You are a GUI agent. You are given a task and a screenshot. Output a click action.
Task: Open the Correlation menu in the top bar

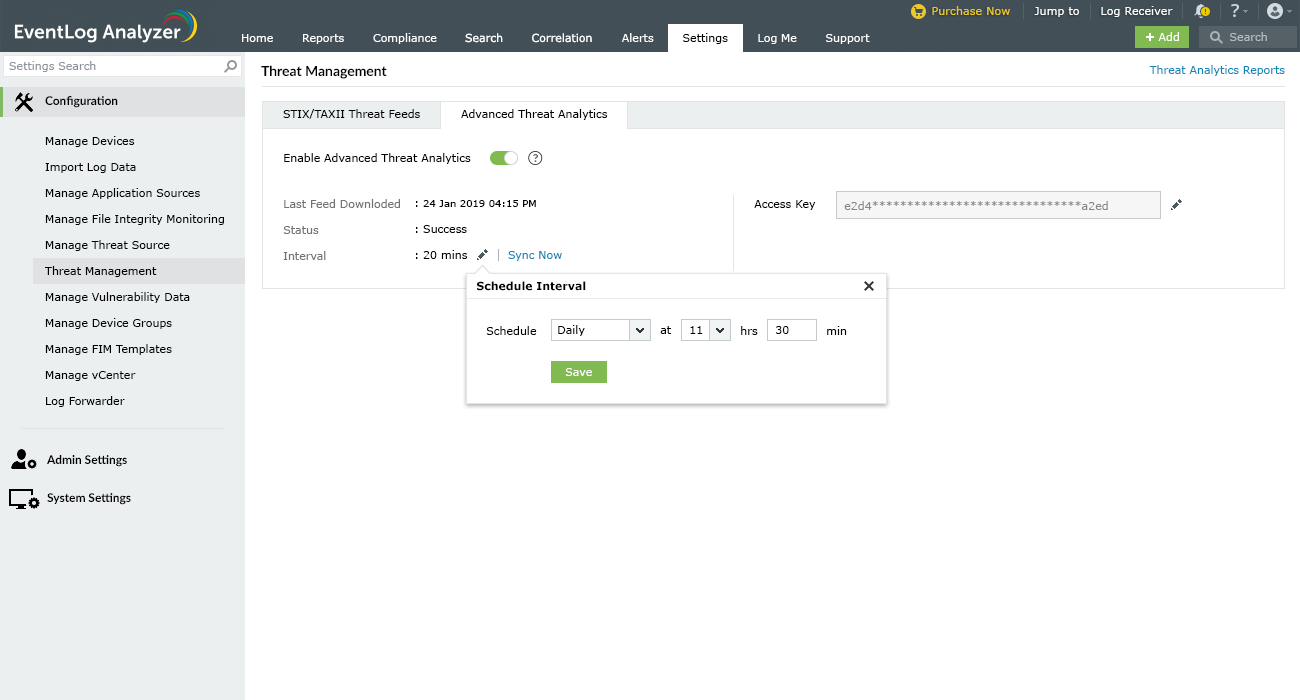pos(561,38)
